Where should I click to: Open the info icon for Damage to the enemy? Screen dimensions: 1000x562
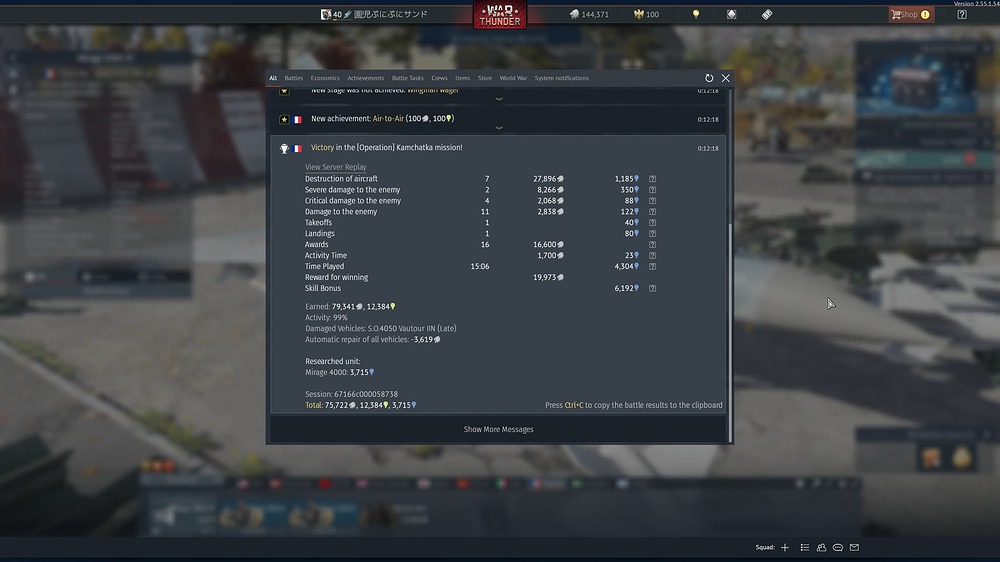click(652, 212)
